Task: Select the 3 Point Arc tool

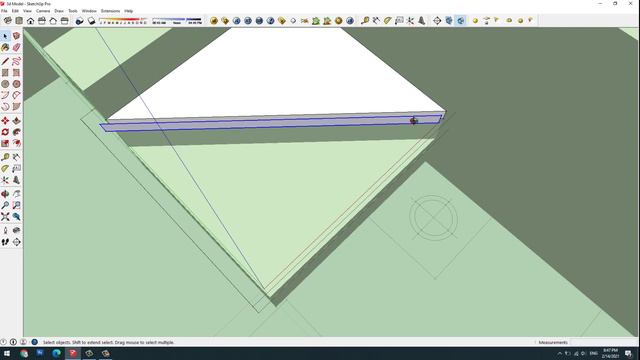Action: pyautogui.click(x=5, y=107)
